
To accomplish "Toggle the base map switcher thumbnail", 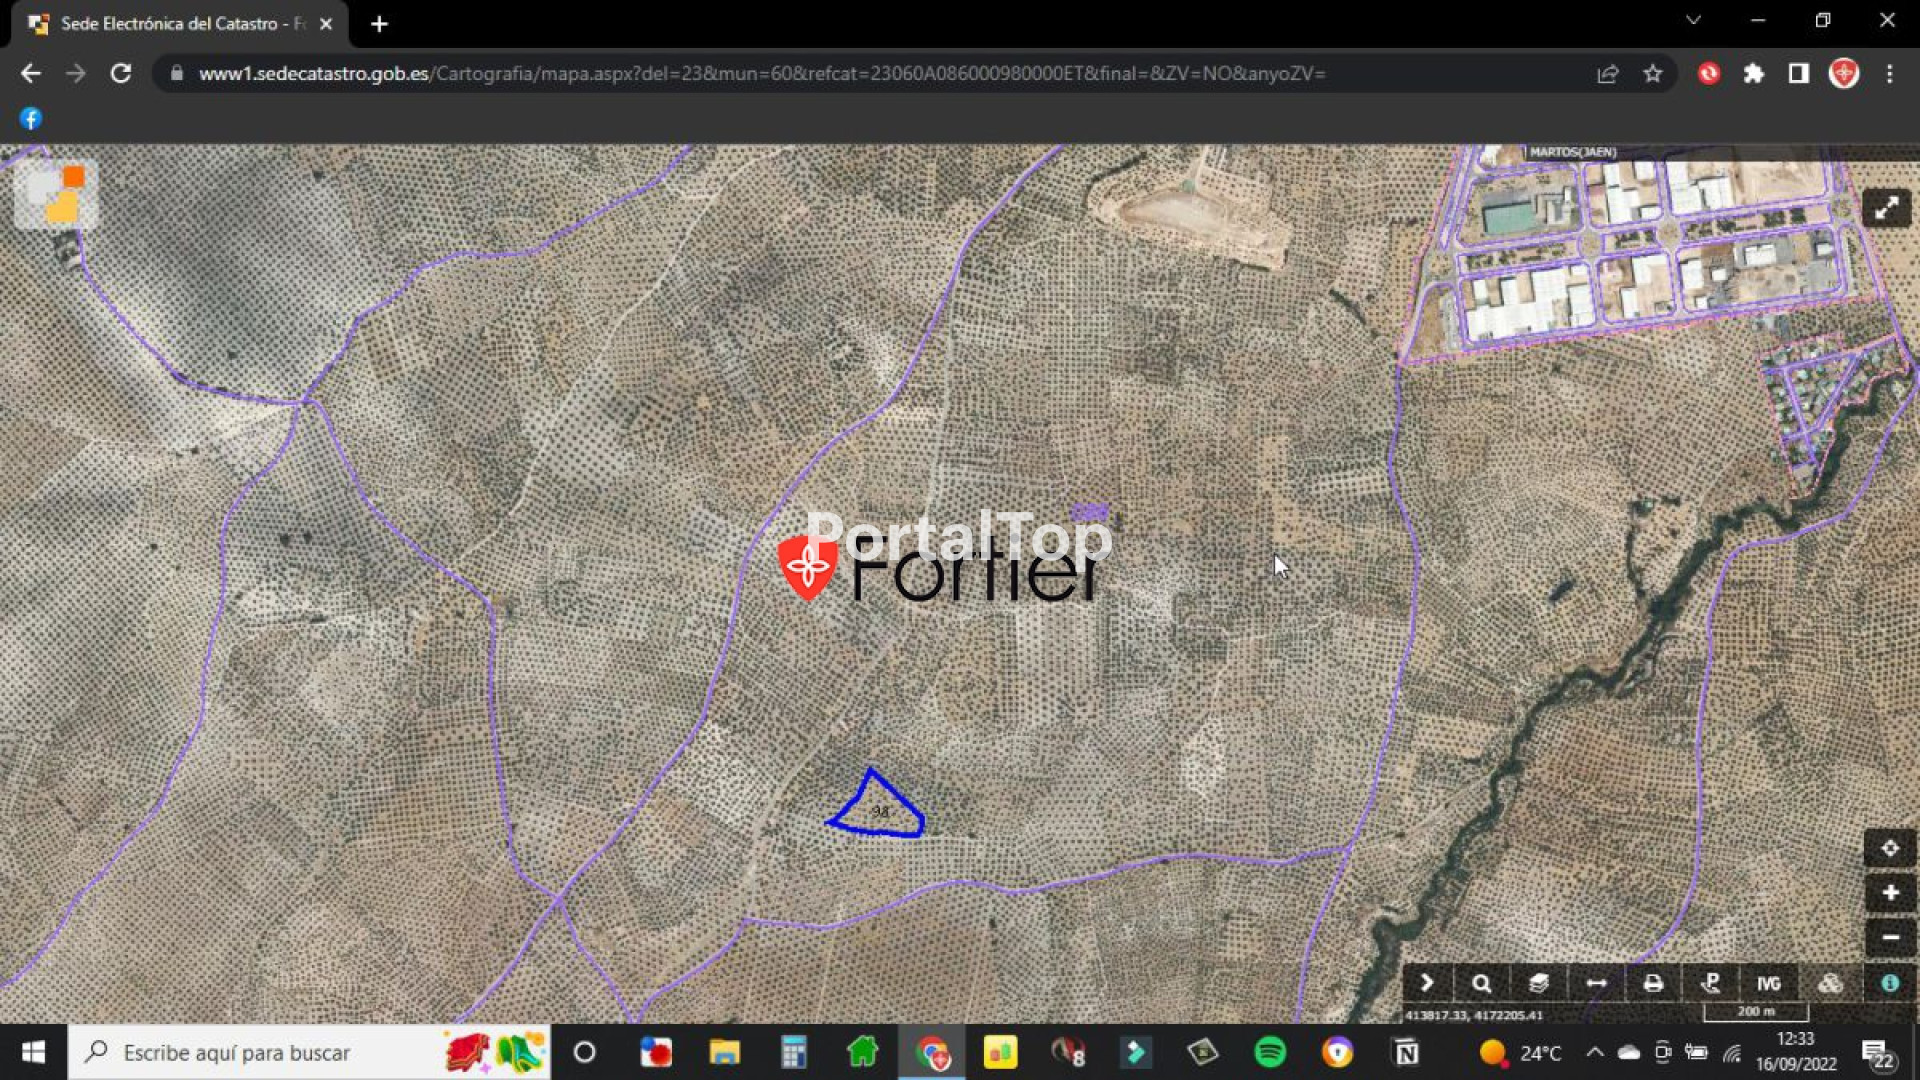I will point(56,194).
